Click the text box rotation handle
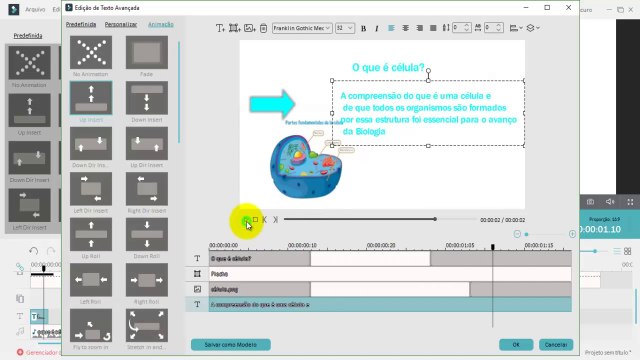This screenshot has height=360, width=640. tap(428, 71)
